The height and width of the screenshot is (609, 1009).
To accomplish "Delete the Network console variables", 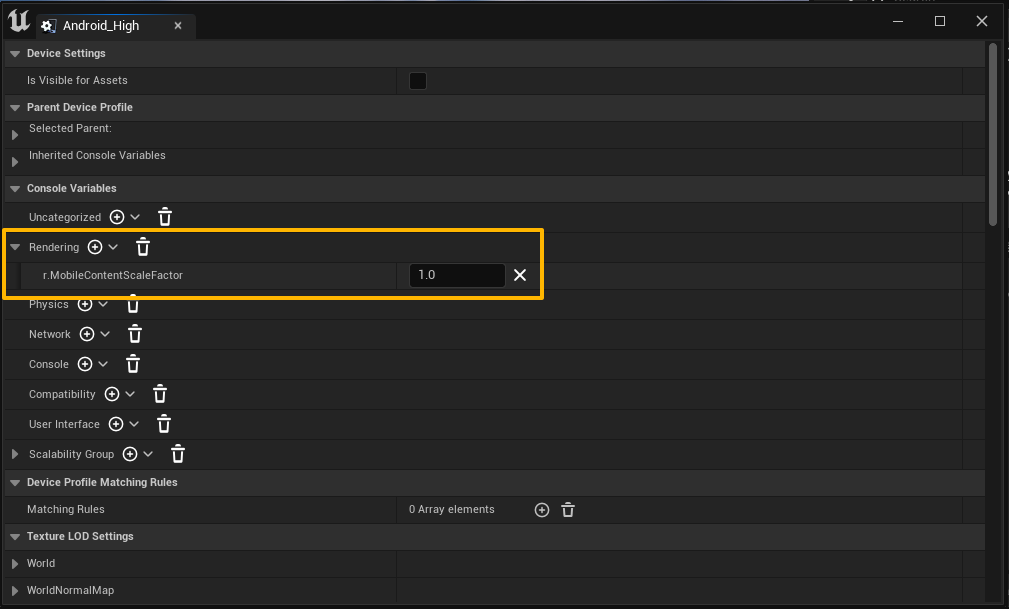I will 134,334.
